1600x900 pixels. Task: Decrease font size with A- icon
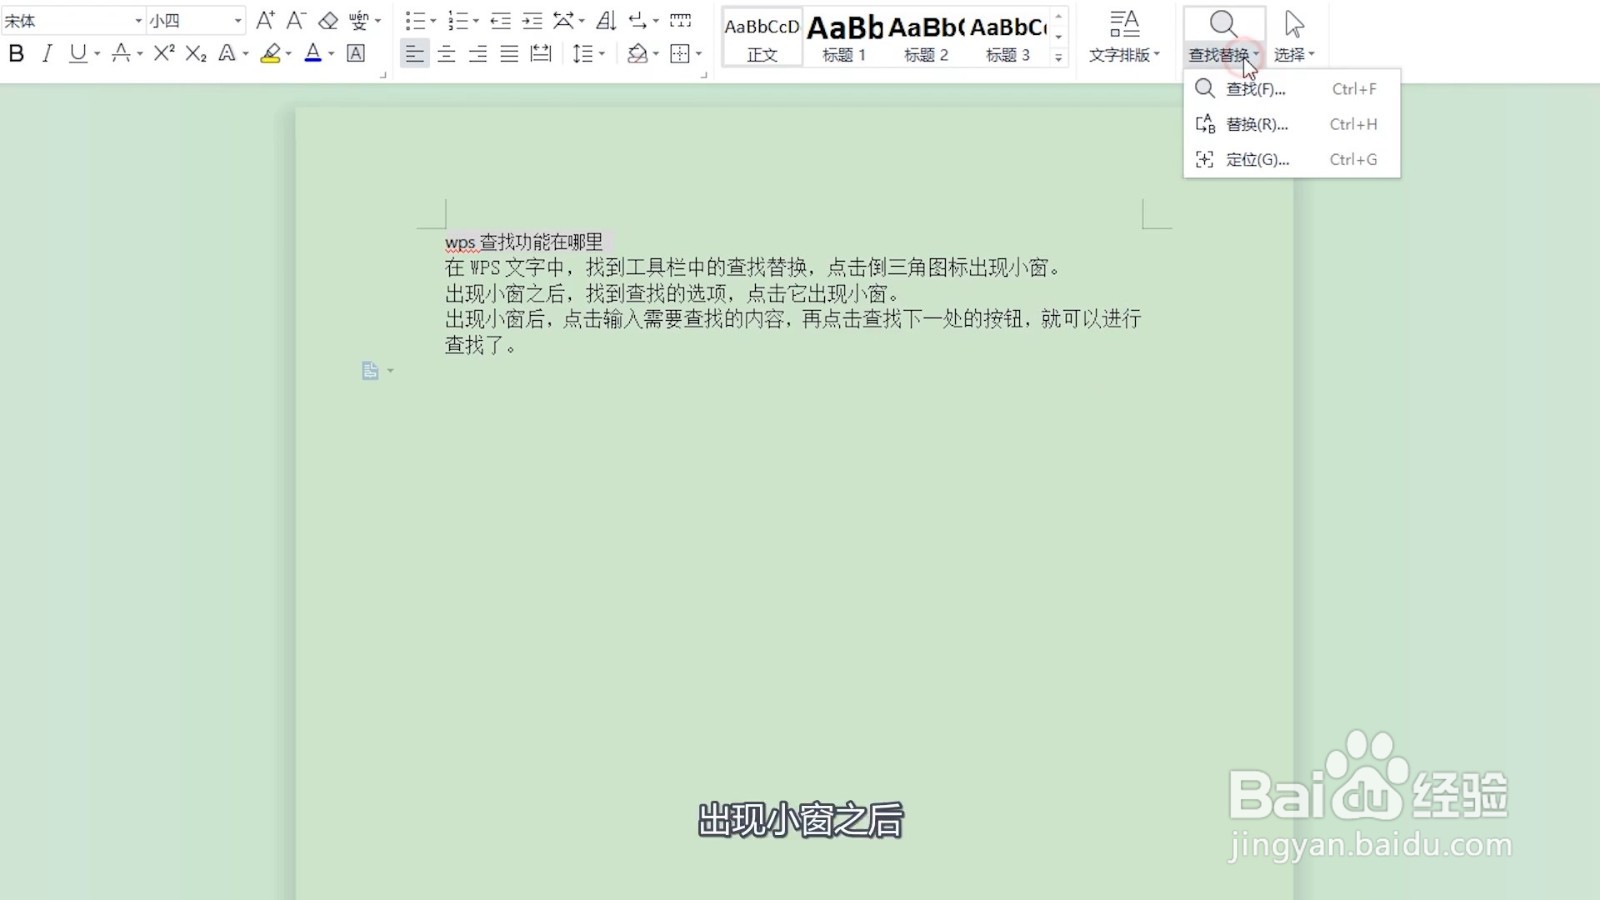[x=296, y=20]
